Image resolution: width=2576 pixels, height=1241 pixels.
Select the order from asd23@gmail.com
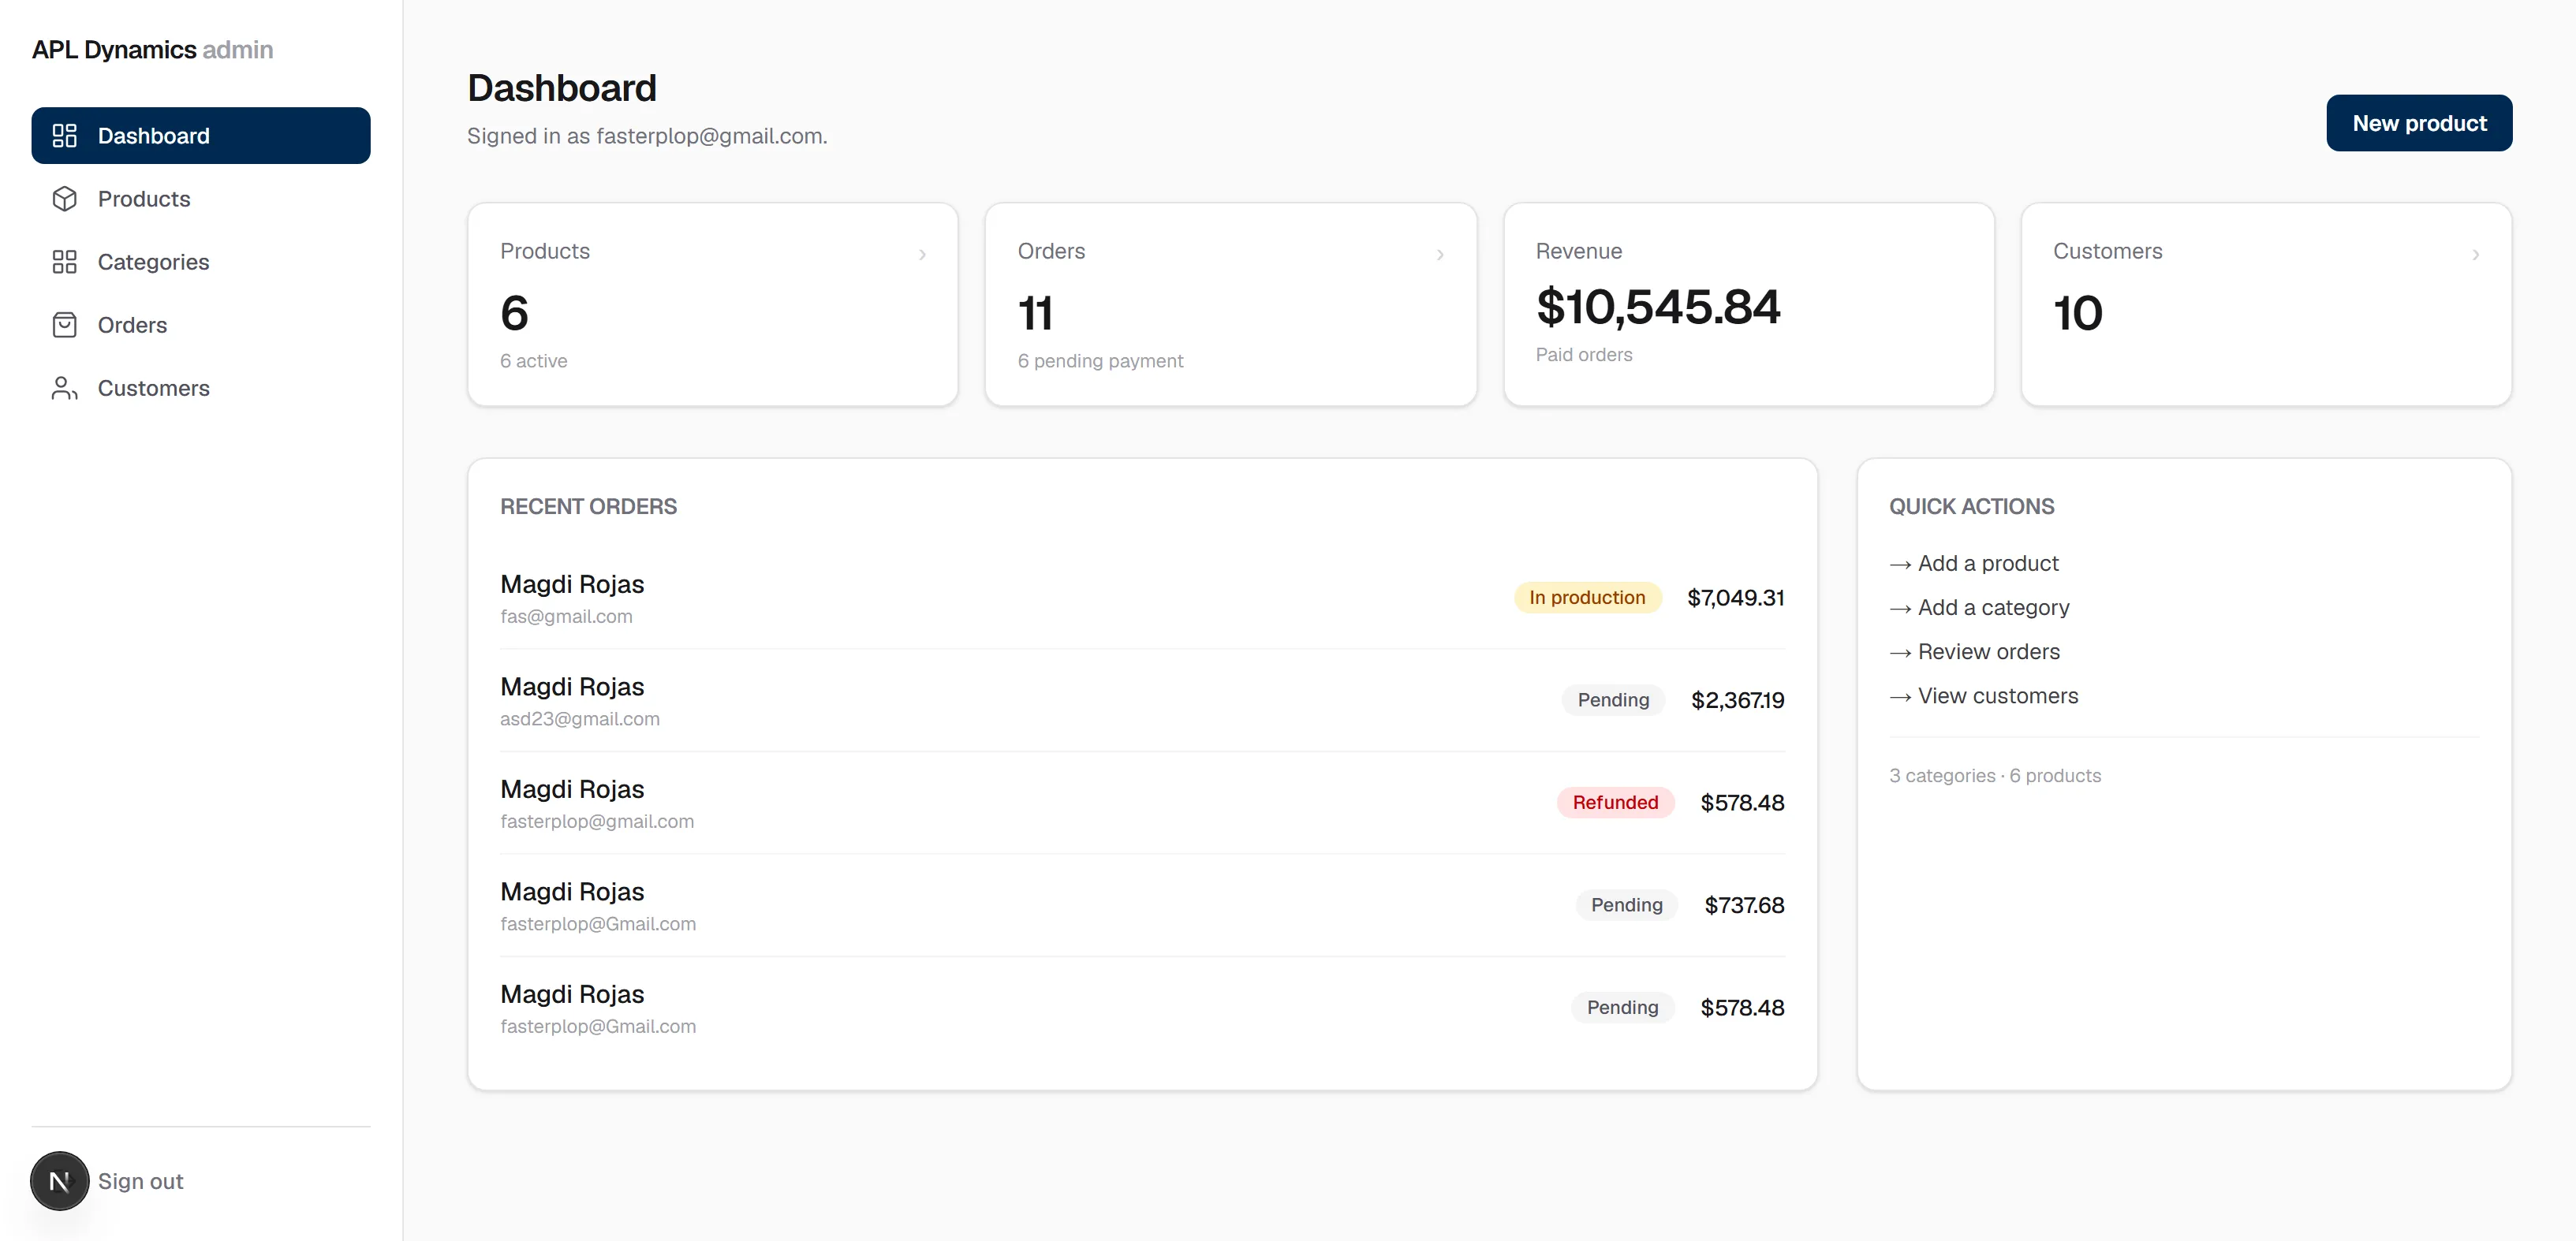[1142, 700]
